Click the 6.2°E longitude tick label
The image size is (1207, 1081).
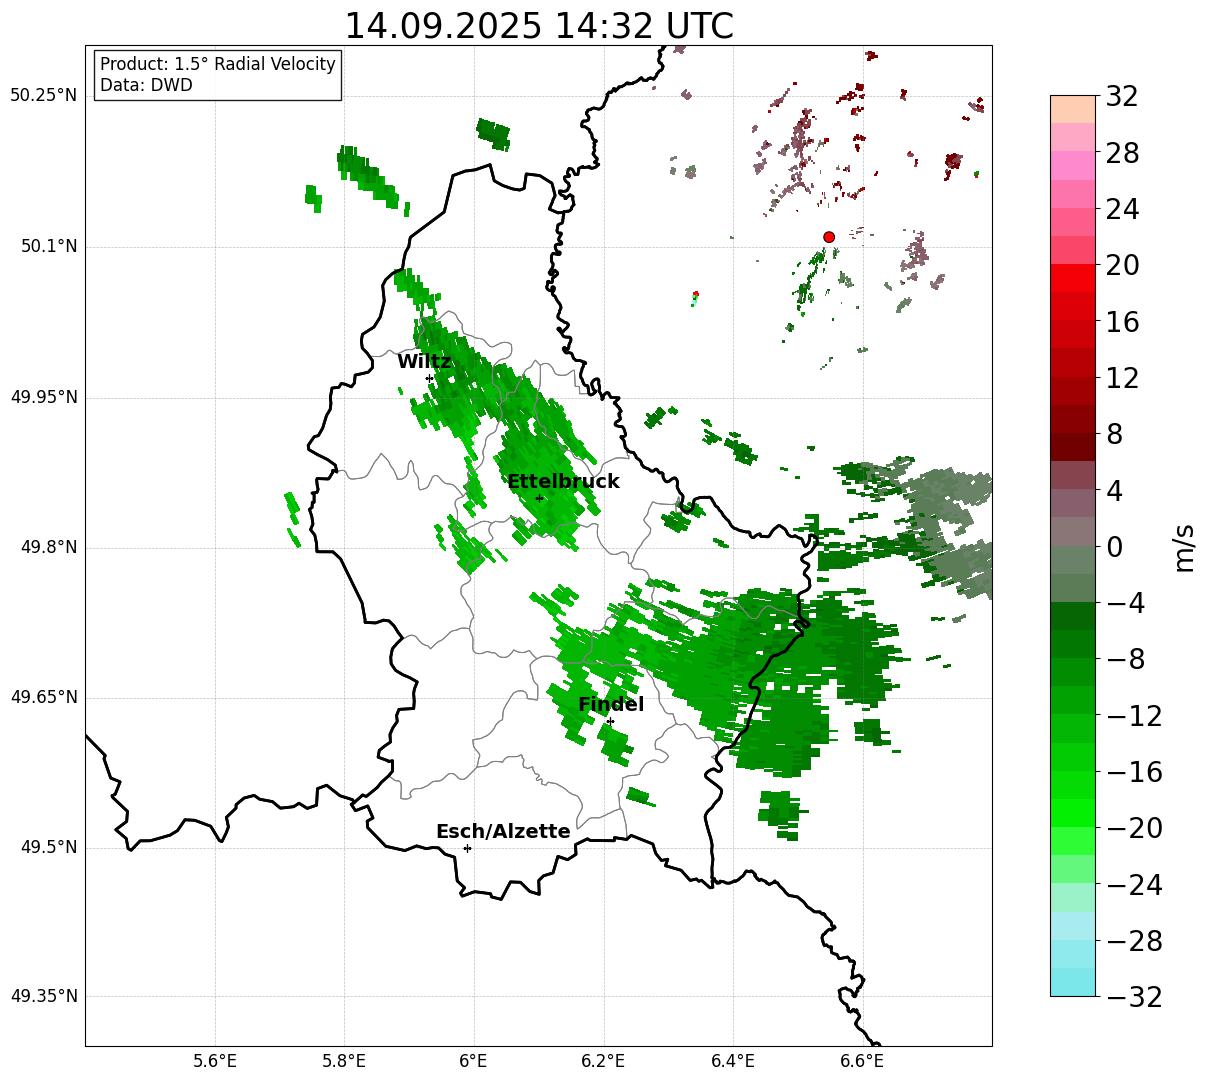603,1061
